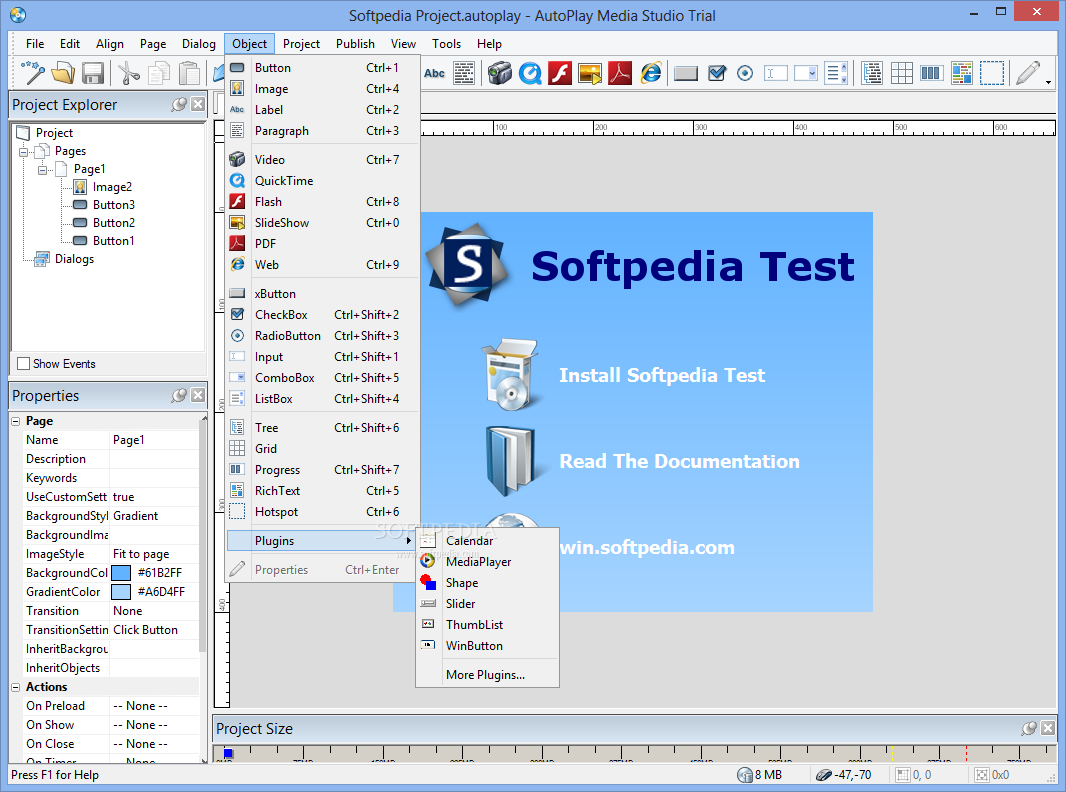Select Slider plugin from the submenu

point(487,604)
